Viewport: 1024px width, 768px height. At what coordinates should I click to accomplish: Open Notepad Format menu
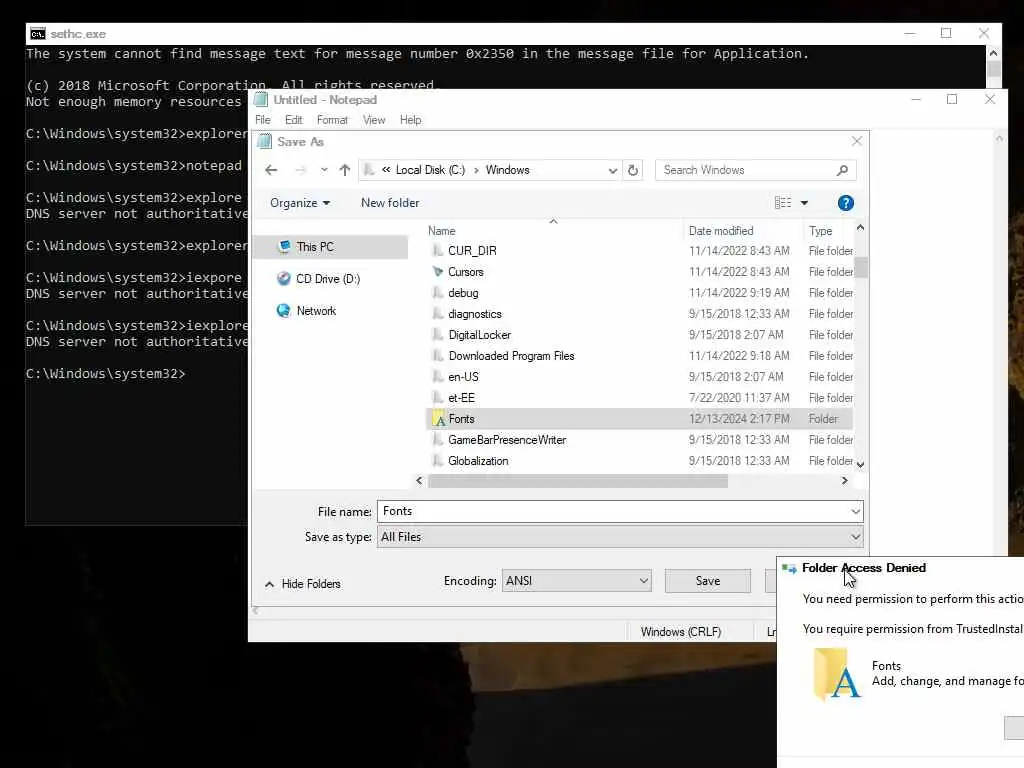coord(332,120)
